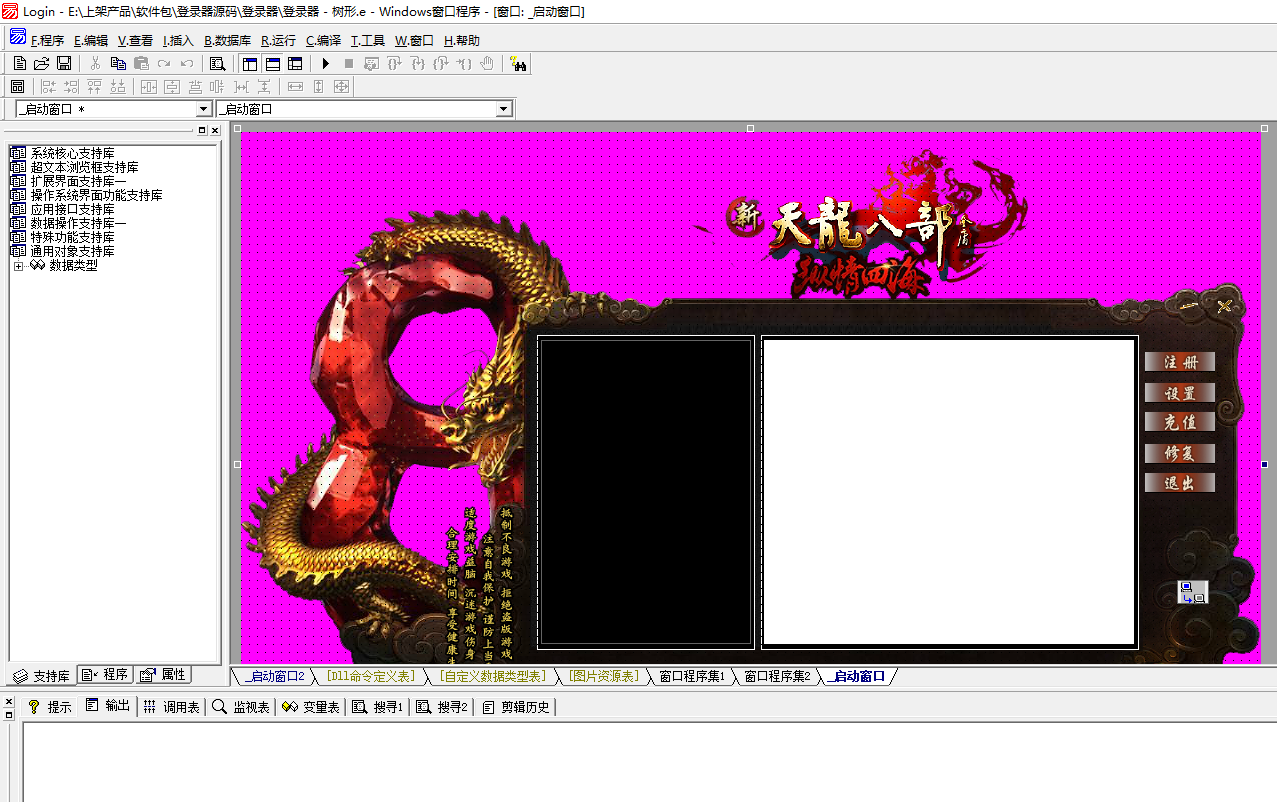Open the right _启动窗口 combo box arrow

(x=503, y=109)
